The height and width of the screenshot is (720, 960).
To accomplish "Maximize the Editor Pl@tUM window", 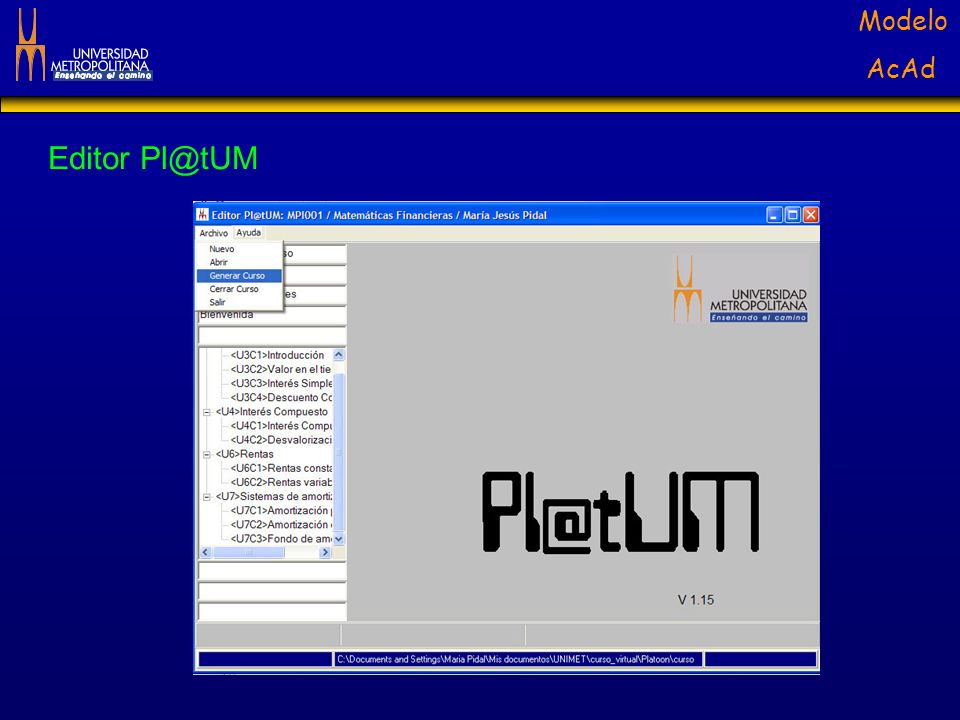I will 792,215.
